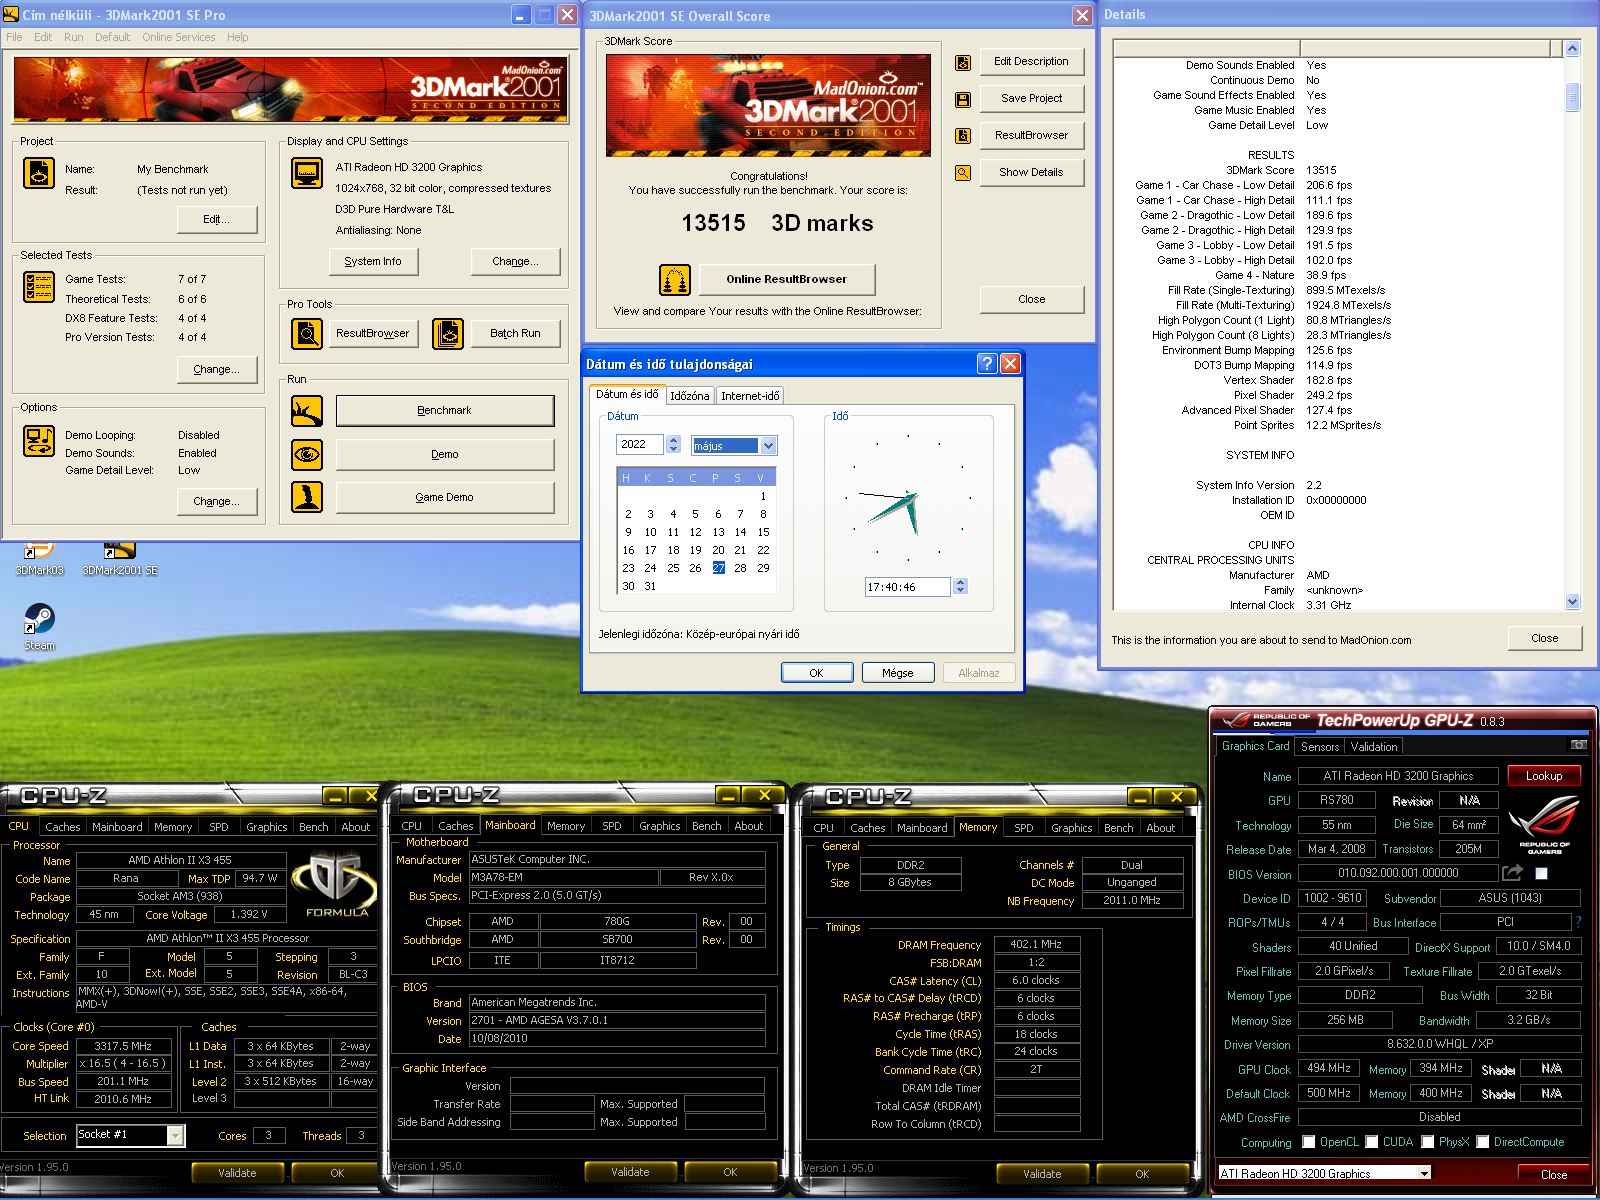This screenshot has width=1600, height=1200.
Task: Click the icon left of Edit Description
Action: pos(963,62)
